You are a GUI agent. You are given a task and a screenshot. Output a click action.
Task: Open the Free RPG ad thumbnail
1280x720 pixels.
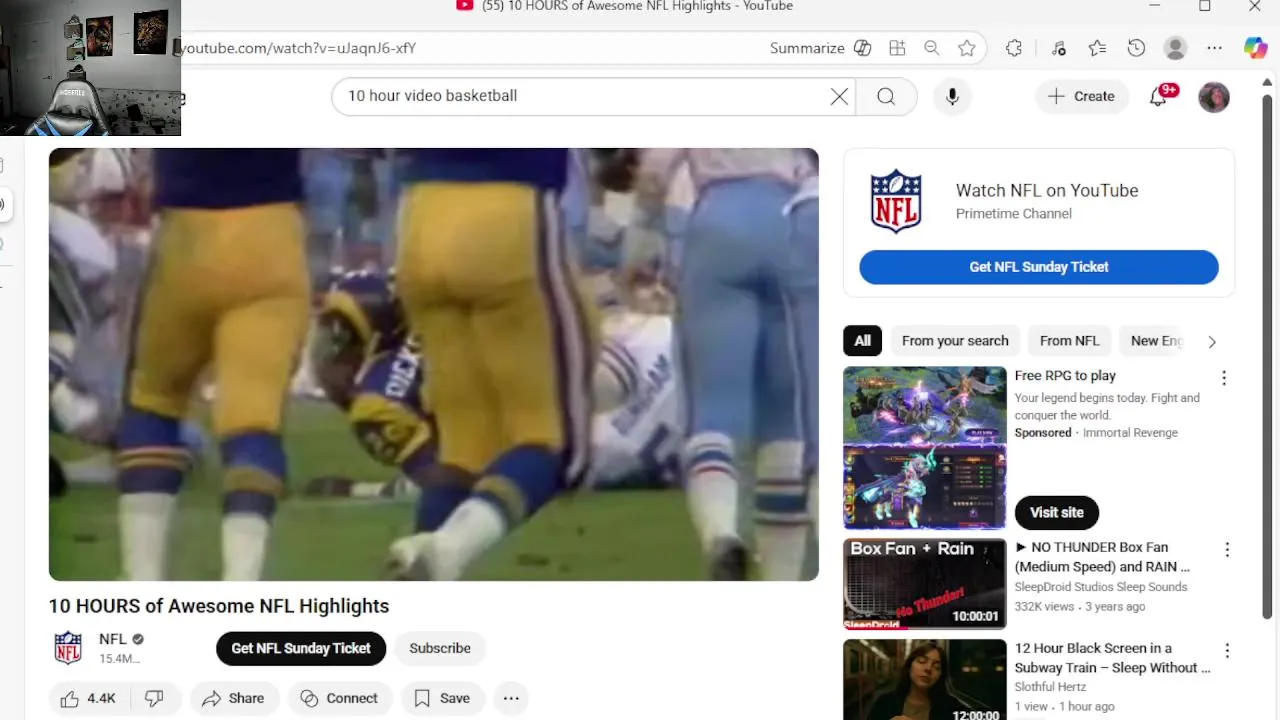925,448
